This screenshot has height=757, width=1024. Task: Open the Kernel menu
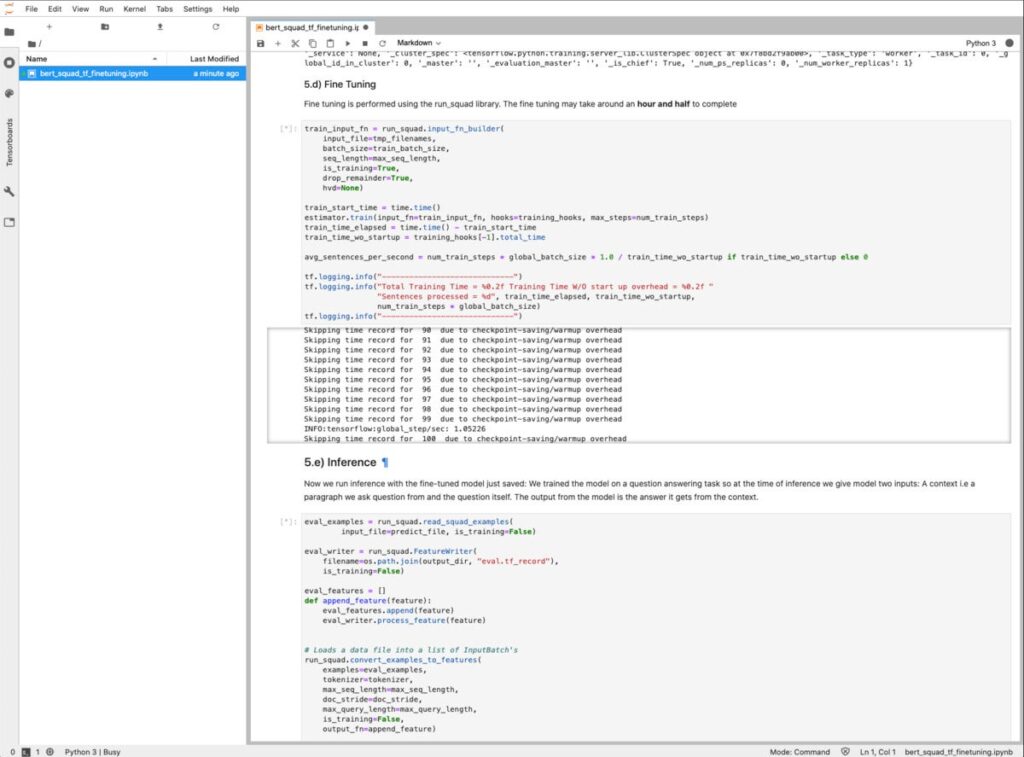click(133, 8)
